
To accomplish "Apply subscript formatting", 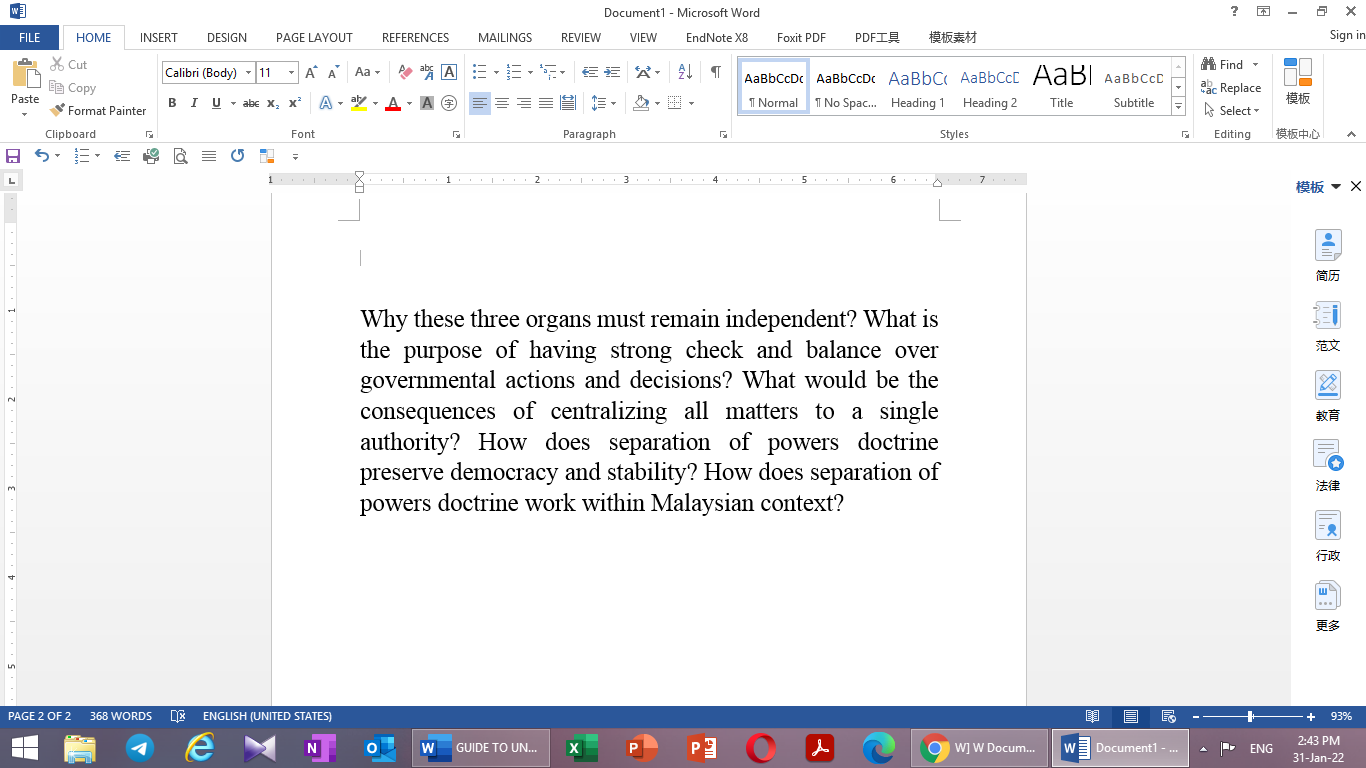I will (x=272, y=103).
